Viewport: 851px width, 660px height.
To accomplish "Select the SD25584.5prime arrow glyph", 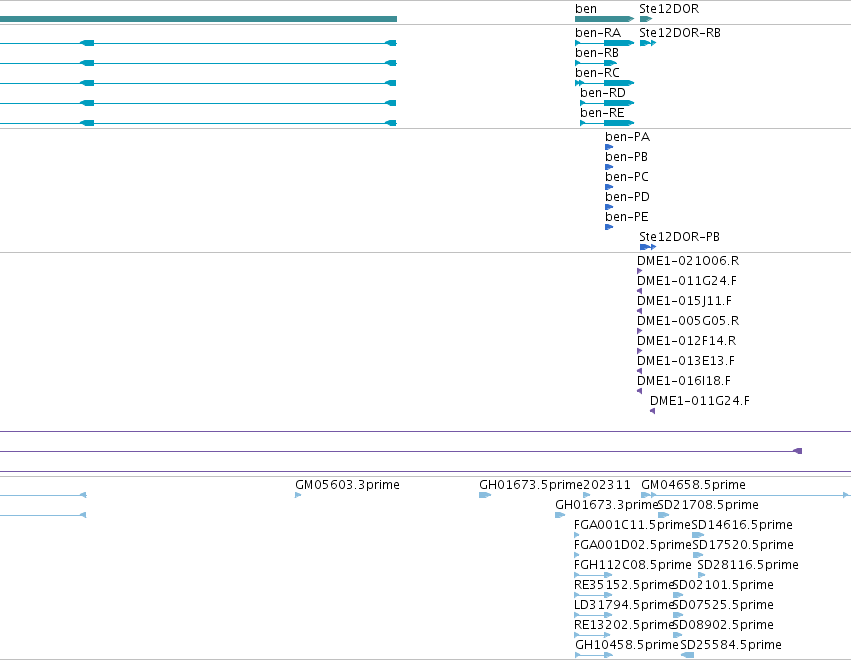I will click(687, 655).
